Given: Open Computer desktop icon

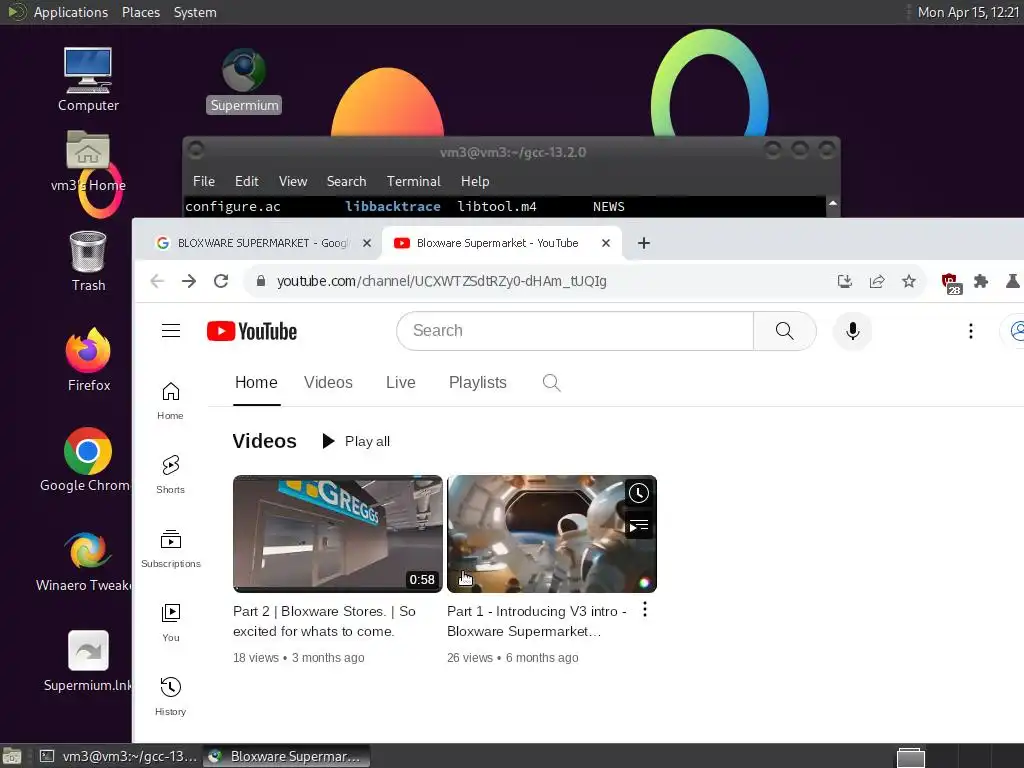Looking at the screenshot, I should pyautogui.click(x=88, y=80).
